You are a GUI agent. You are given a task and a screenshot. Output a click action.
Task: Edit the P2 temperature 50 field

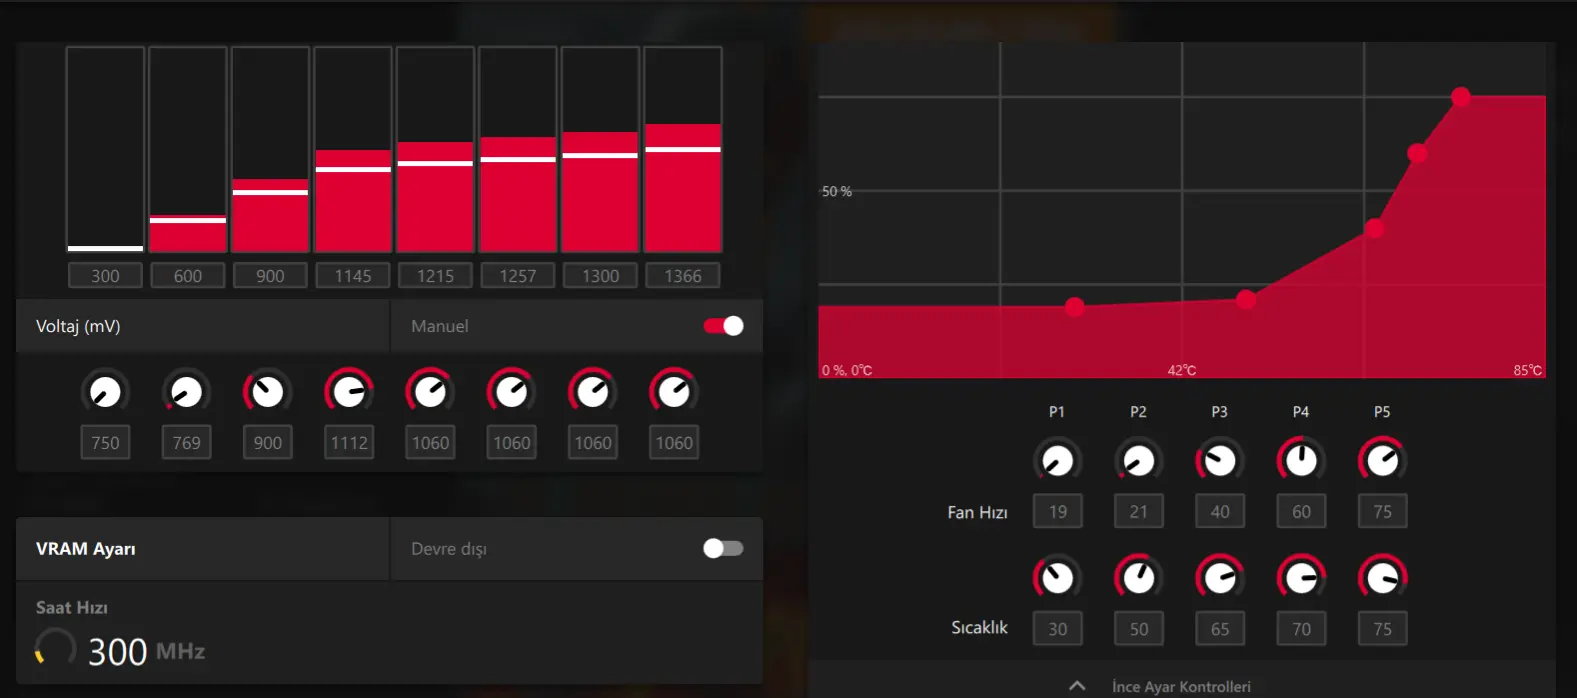pyautogui.click(x=1139, y=629)
